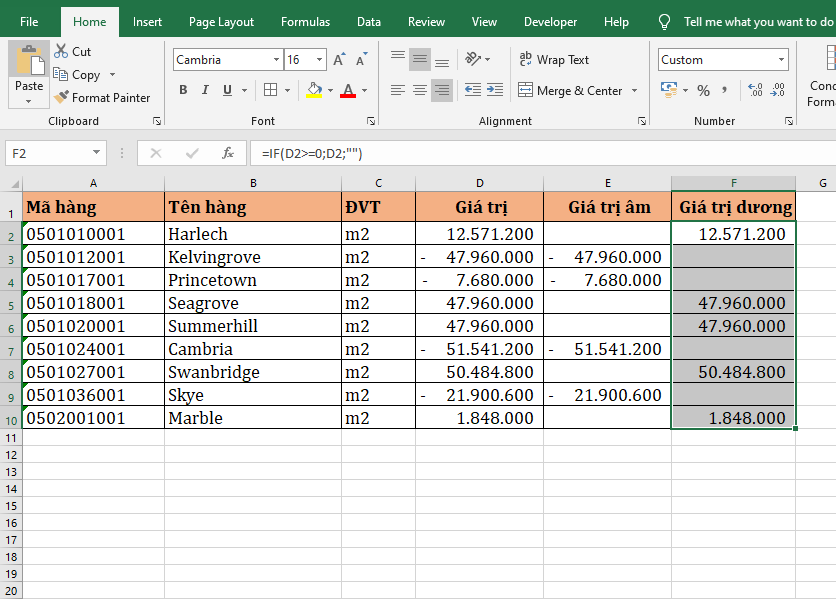Click the Cut scissors icon
This screenshot has width=836, height=599.
pyautogui.click(x=62, y=51)
